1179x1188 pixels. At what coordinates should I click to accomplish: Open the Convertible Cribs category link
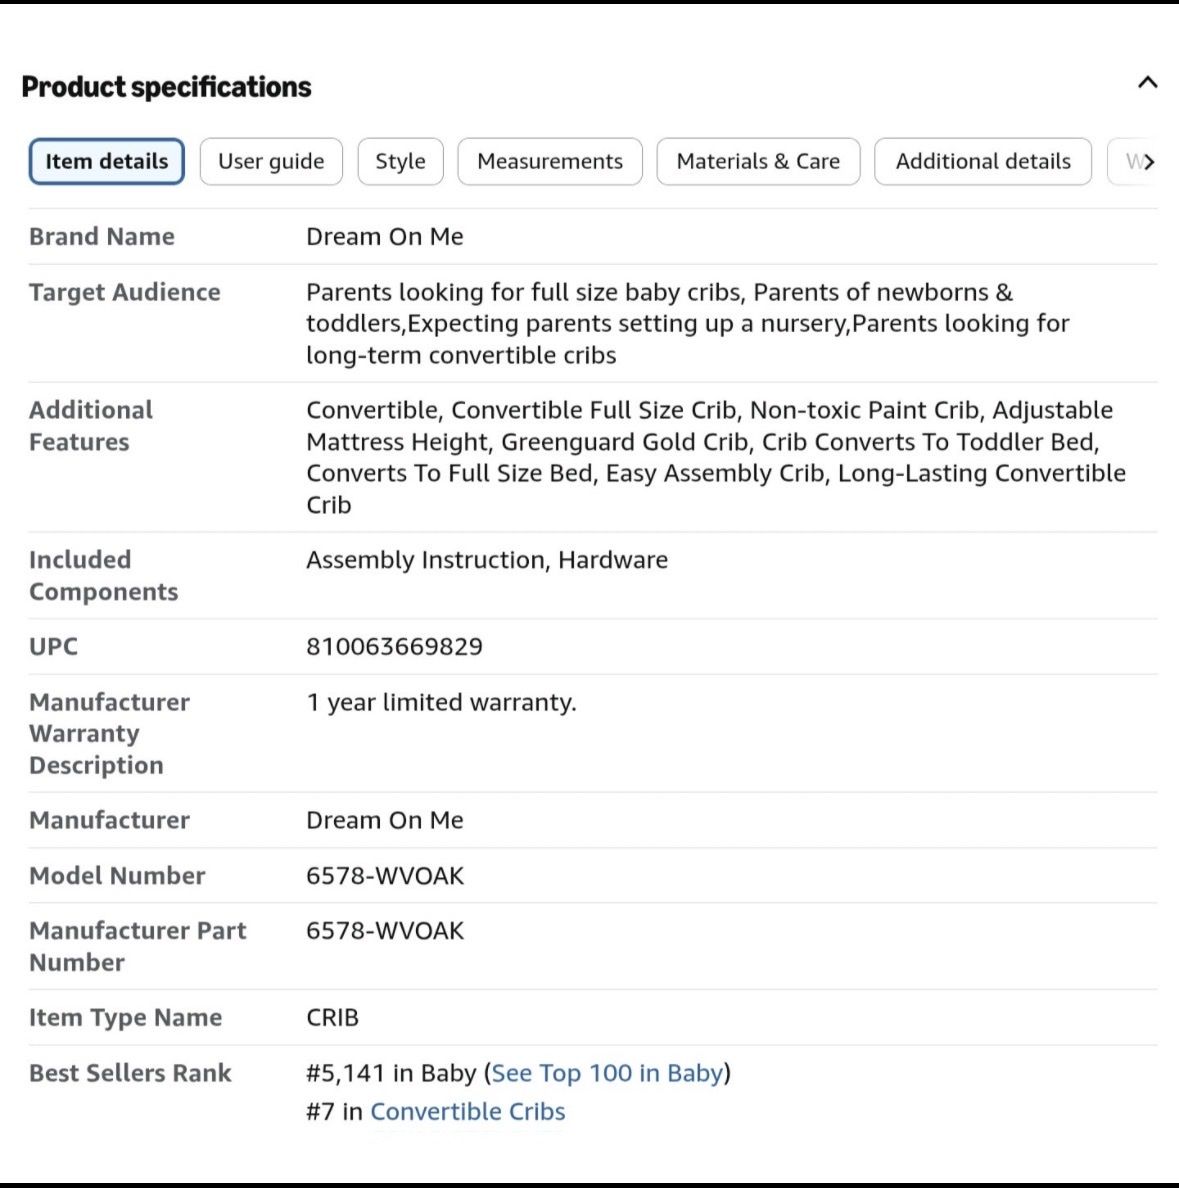tap(468, 1111)
